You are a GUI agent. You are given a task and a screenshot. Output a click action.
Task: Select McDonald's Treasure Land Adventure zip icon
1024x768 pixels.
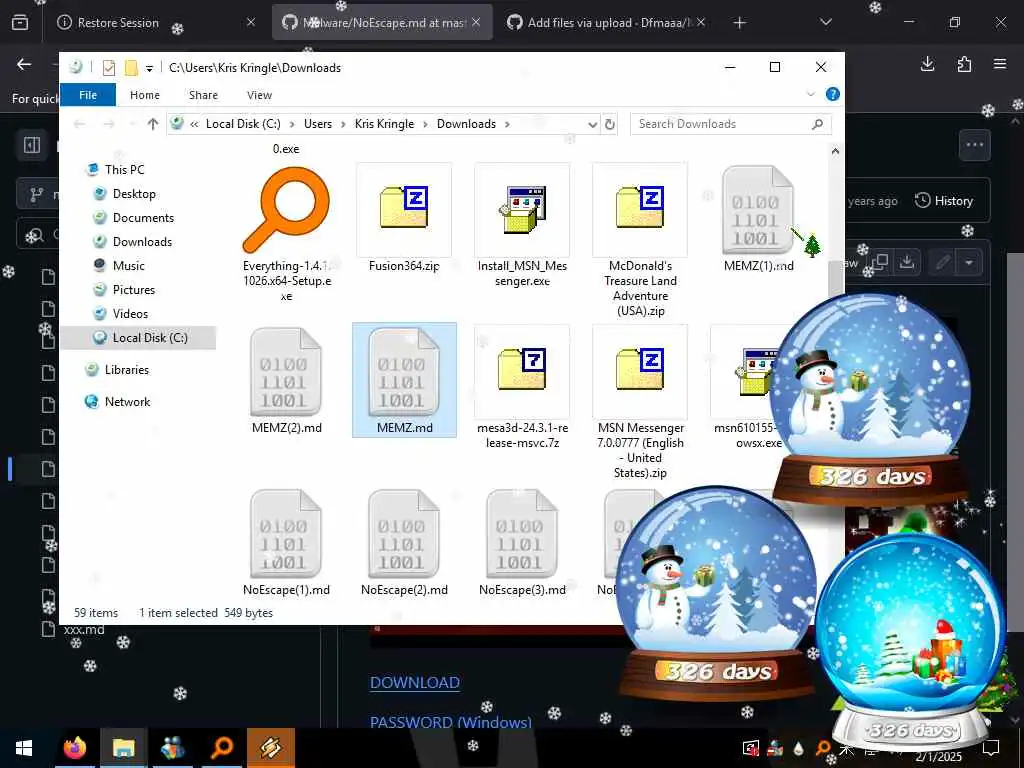[640, 210]
